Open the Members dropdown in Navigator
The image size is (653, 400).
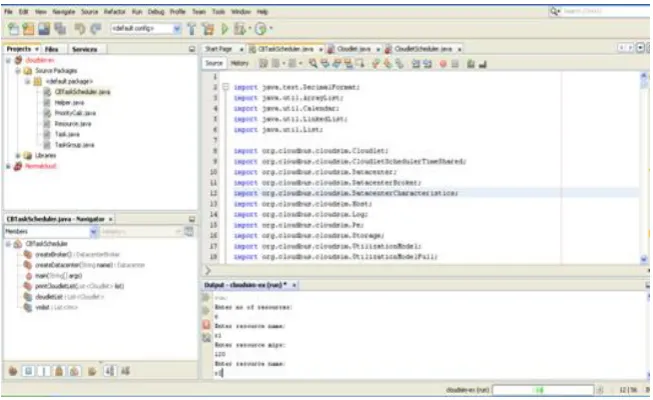pos(93,232)
